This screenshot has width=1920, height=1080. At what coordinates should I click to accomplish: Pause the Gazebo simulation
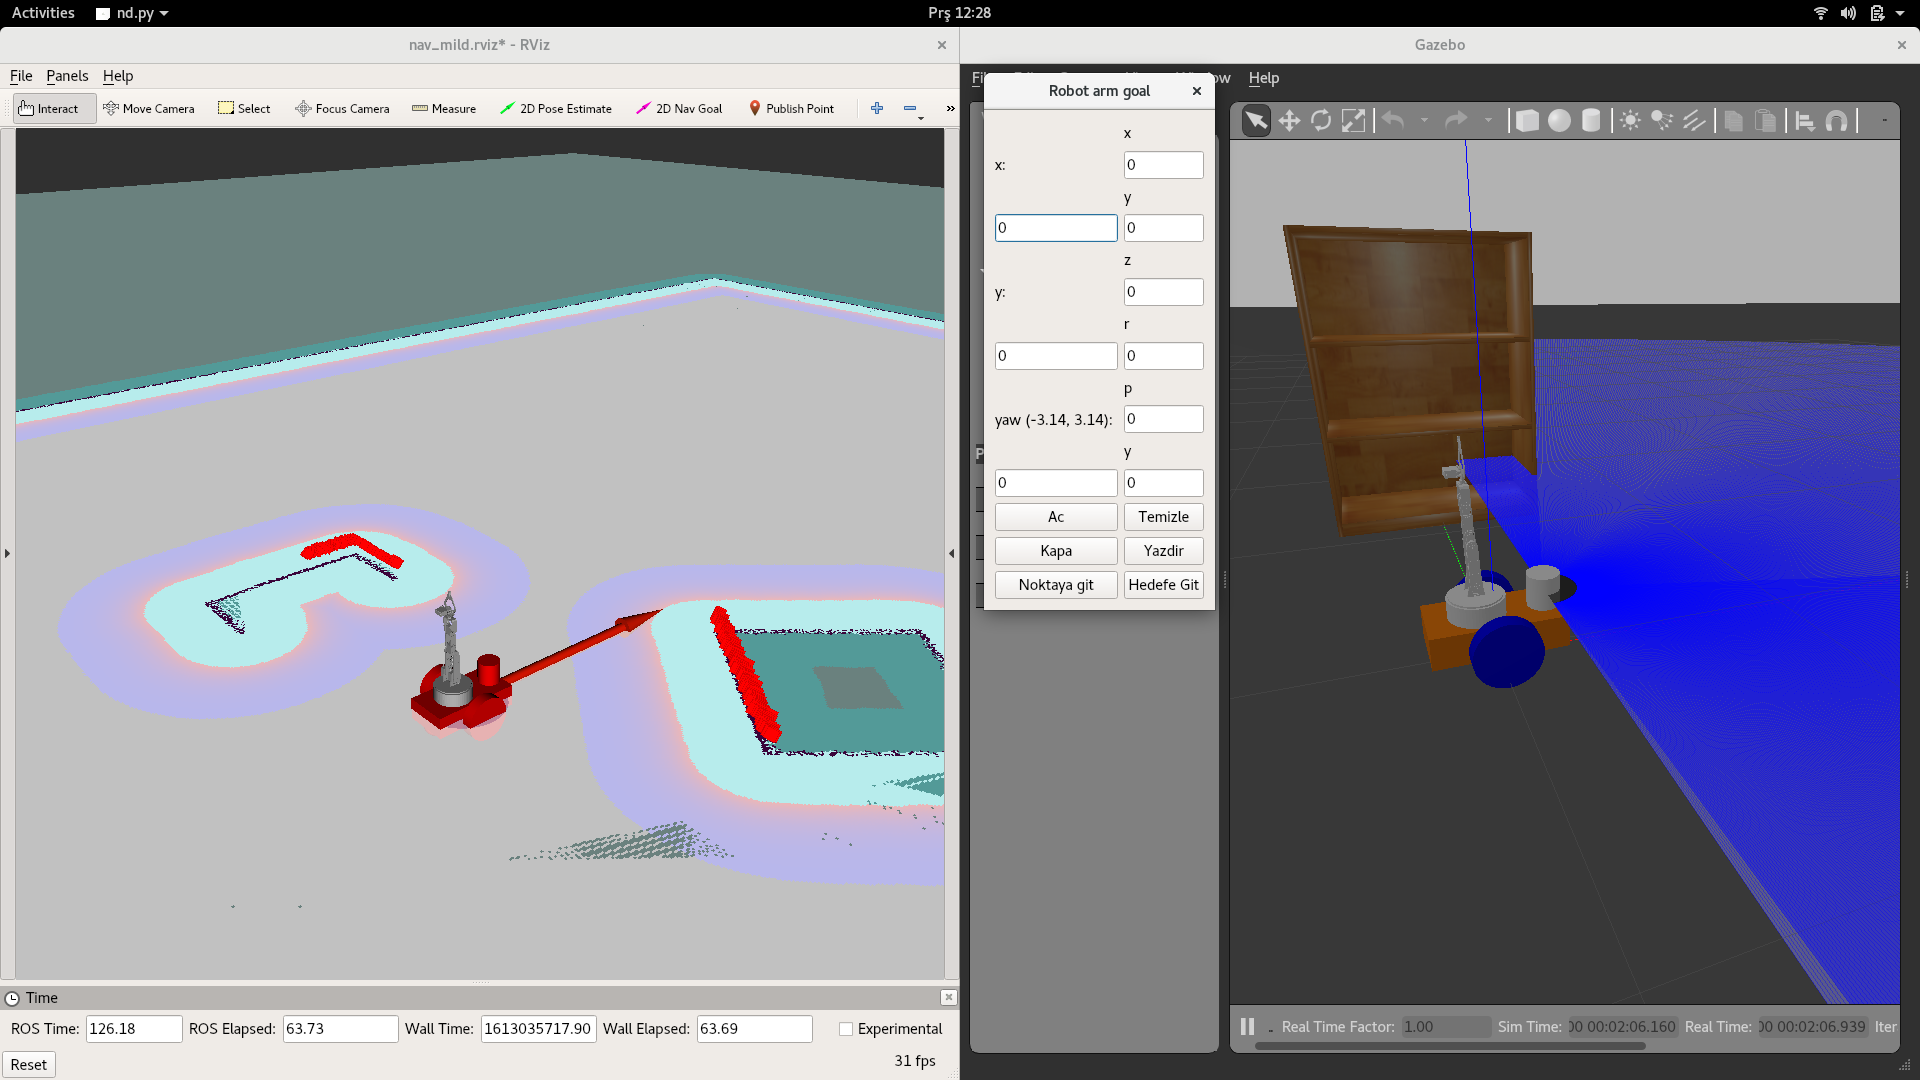tap(1247, 1026)
